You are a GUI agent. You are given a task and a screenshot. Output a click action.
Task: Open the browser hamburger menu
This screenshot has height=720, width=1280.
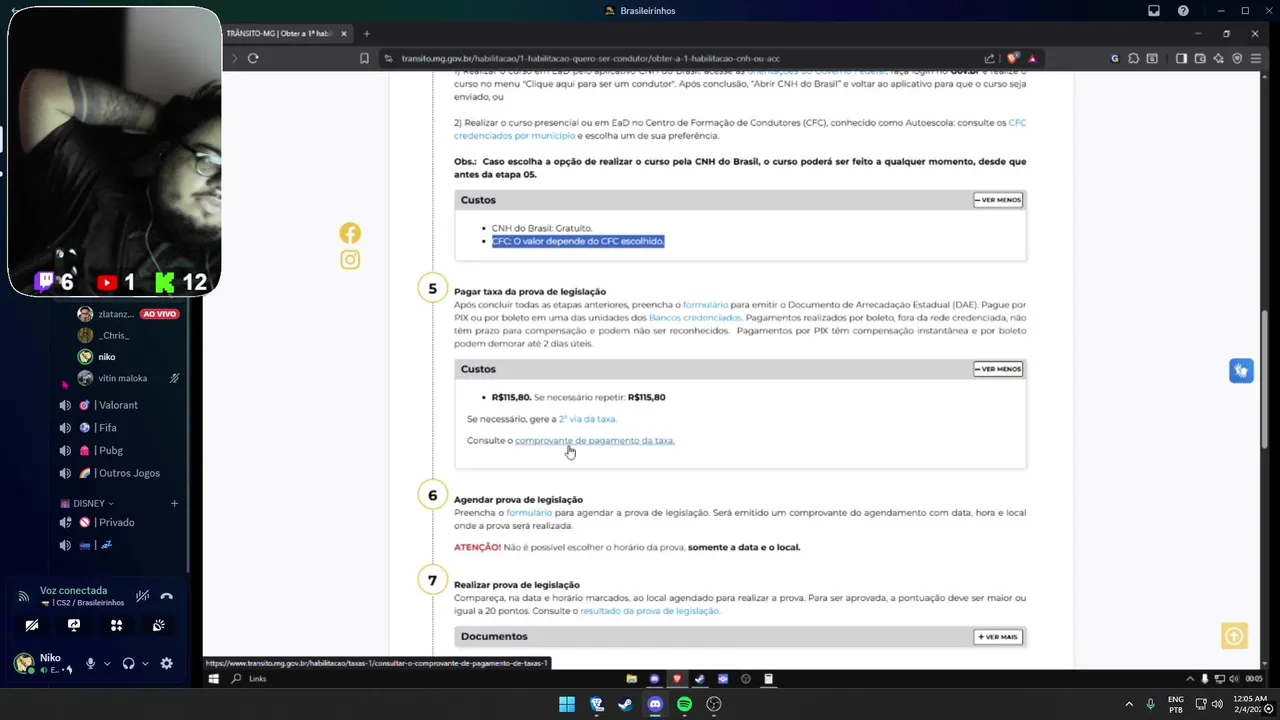tap(1256, 58)
